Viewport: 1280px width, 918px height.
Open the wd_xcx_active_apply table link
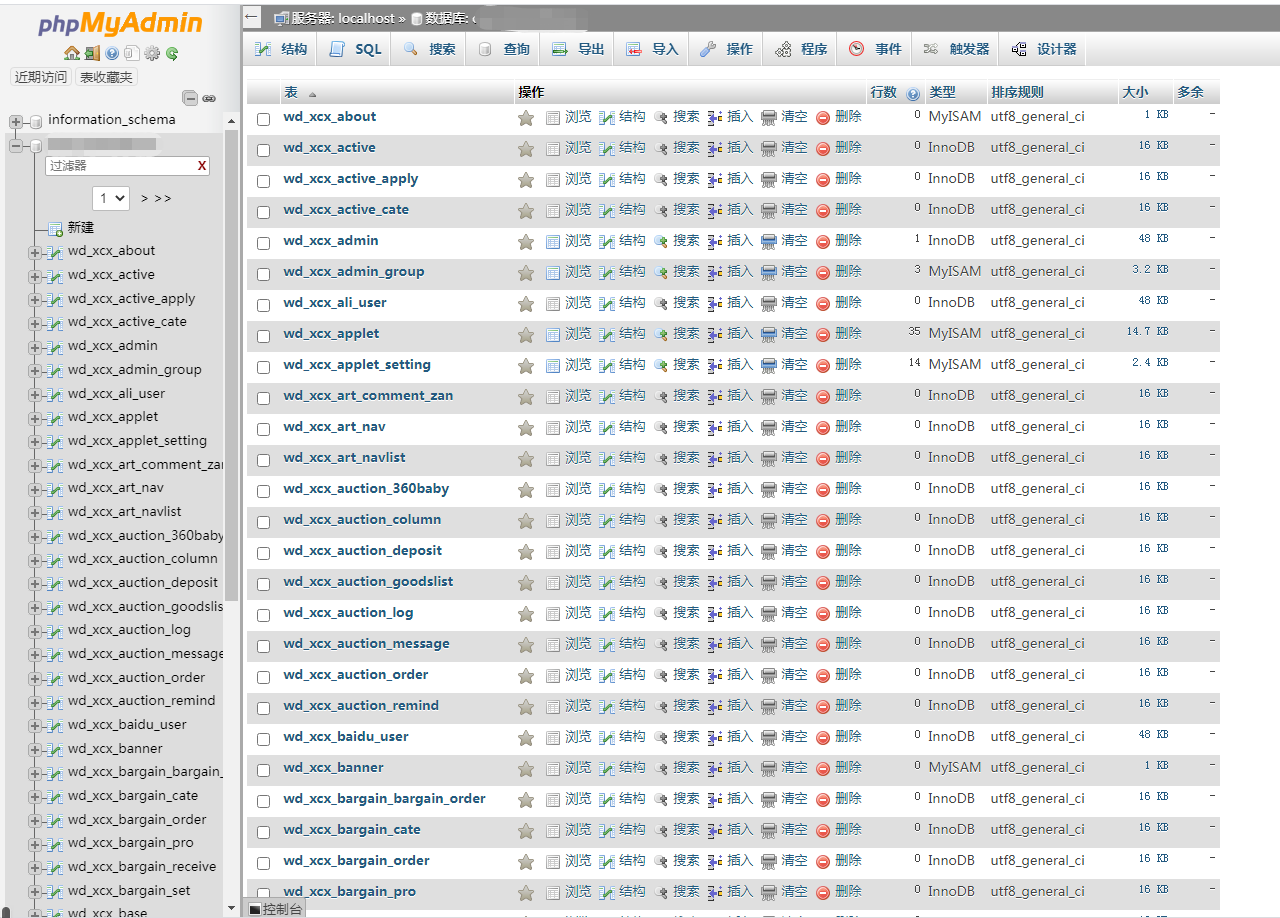(351, 179)
